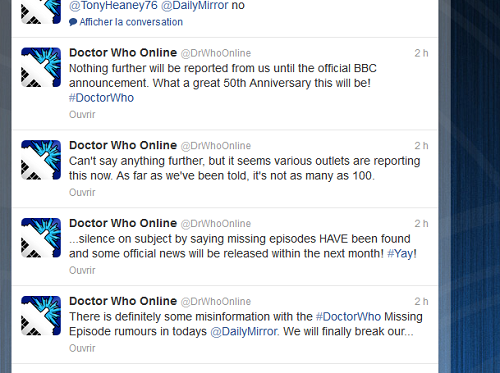500x373 pixels.
Task: Click the speech bubble conversation icon
Action: coord(73,22)
